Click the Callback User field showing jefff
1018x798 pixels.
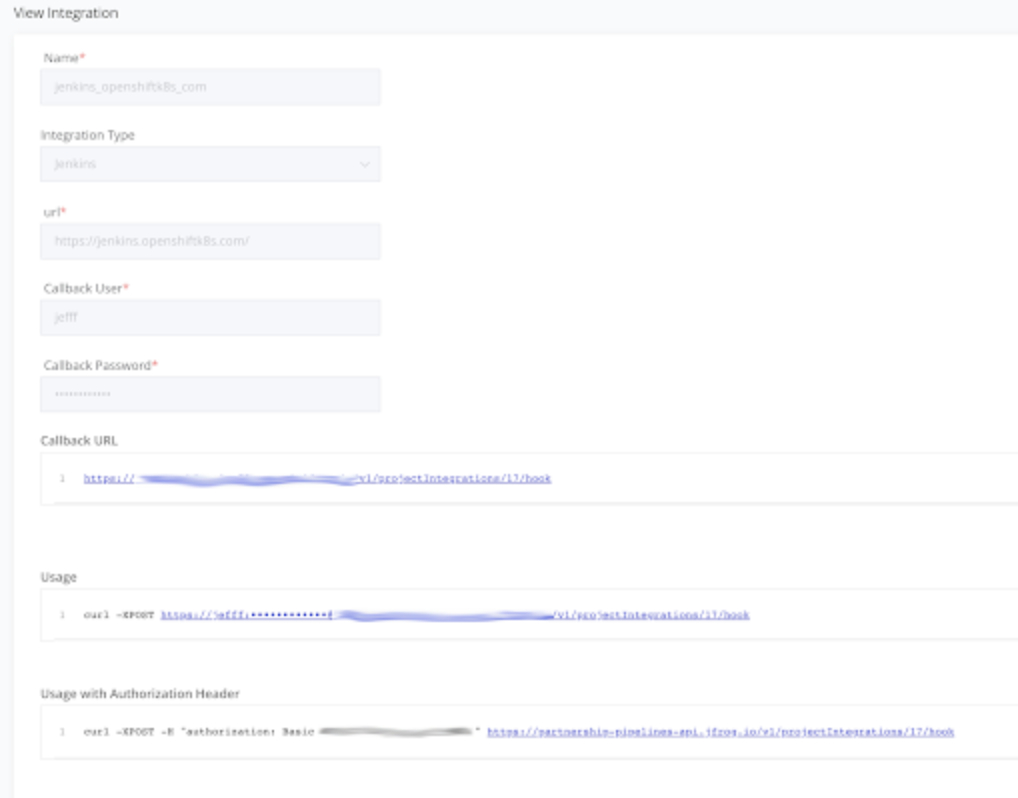point(210,318)
